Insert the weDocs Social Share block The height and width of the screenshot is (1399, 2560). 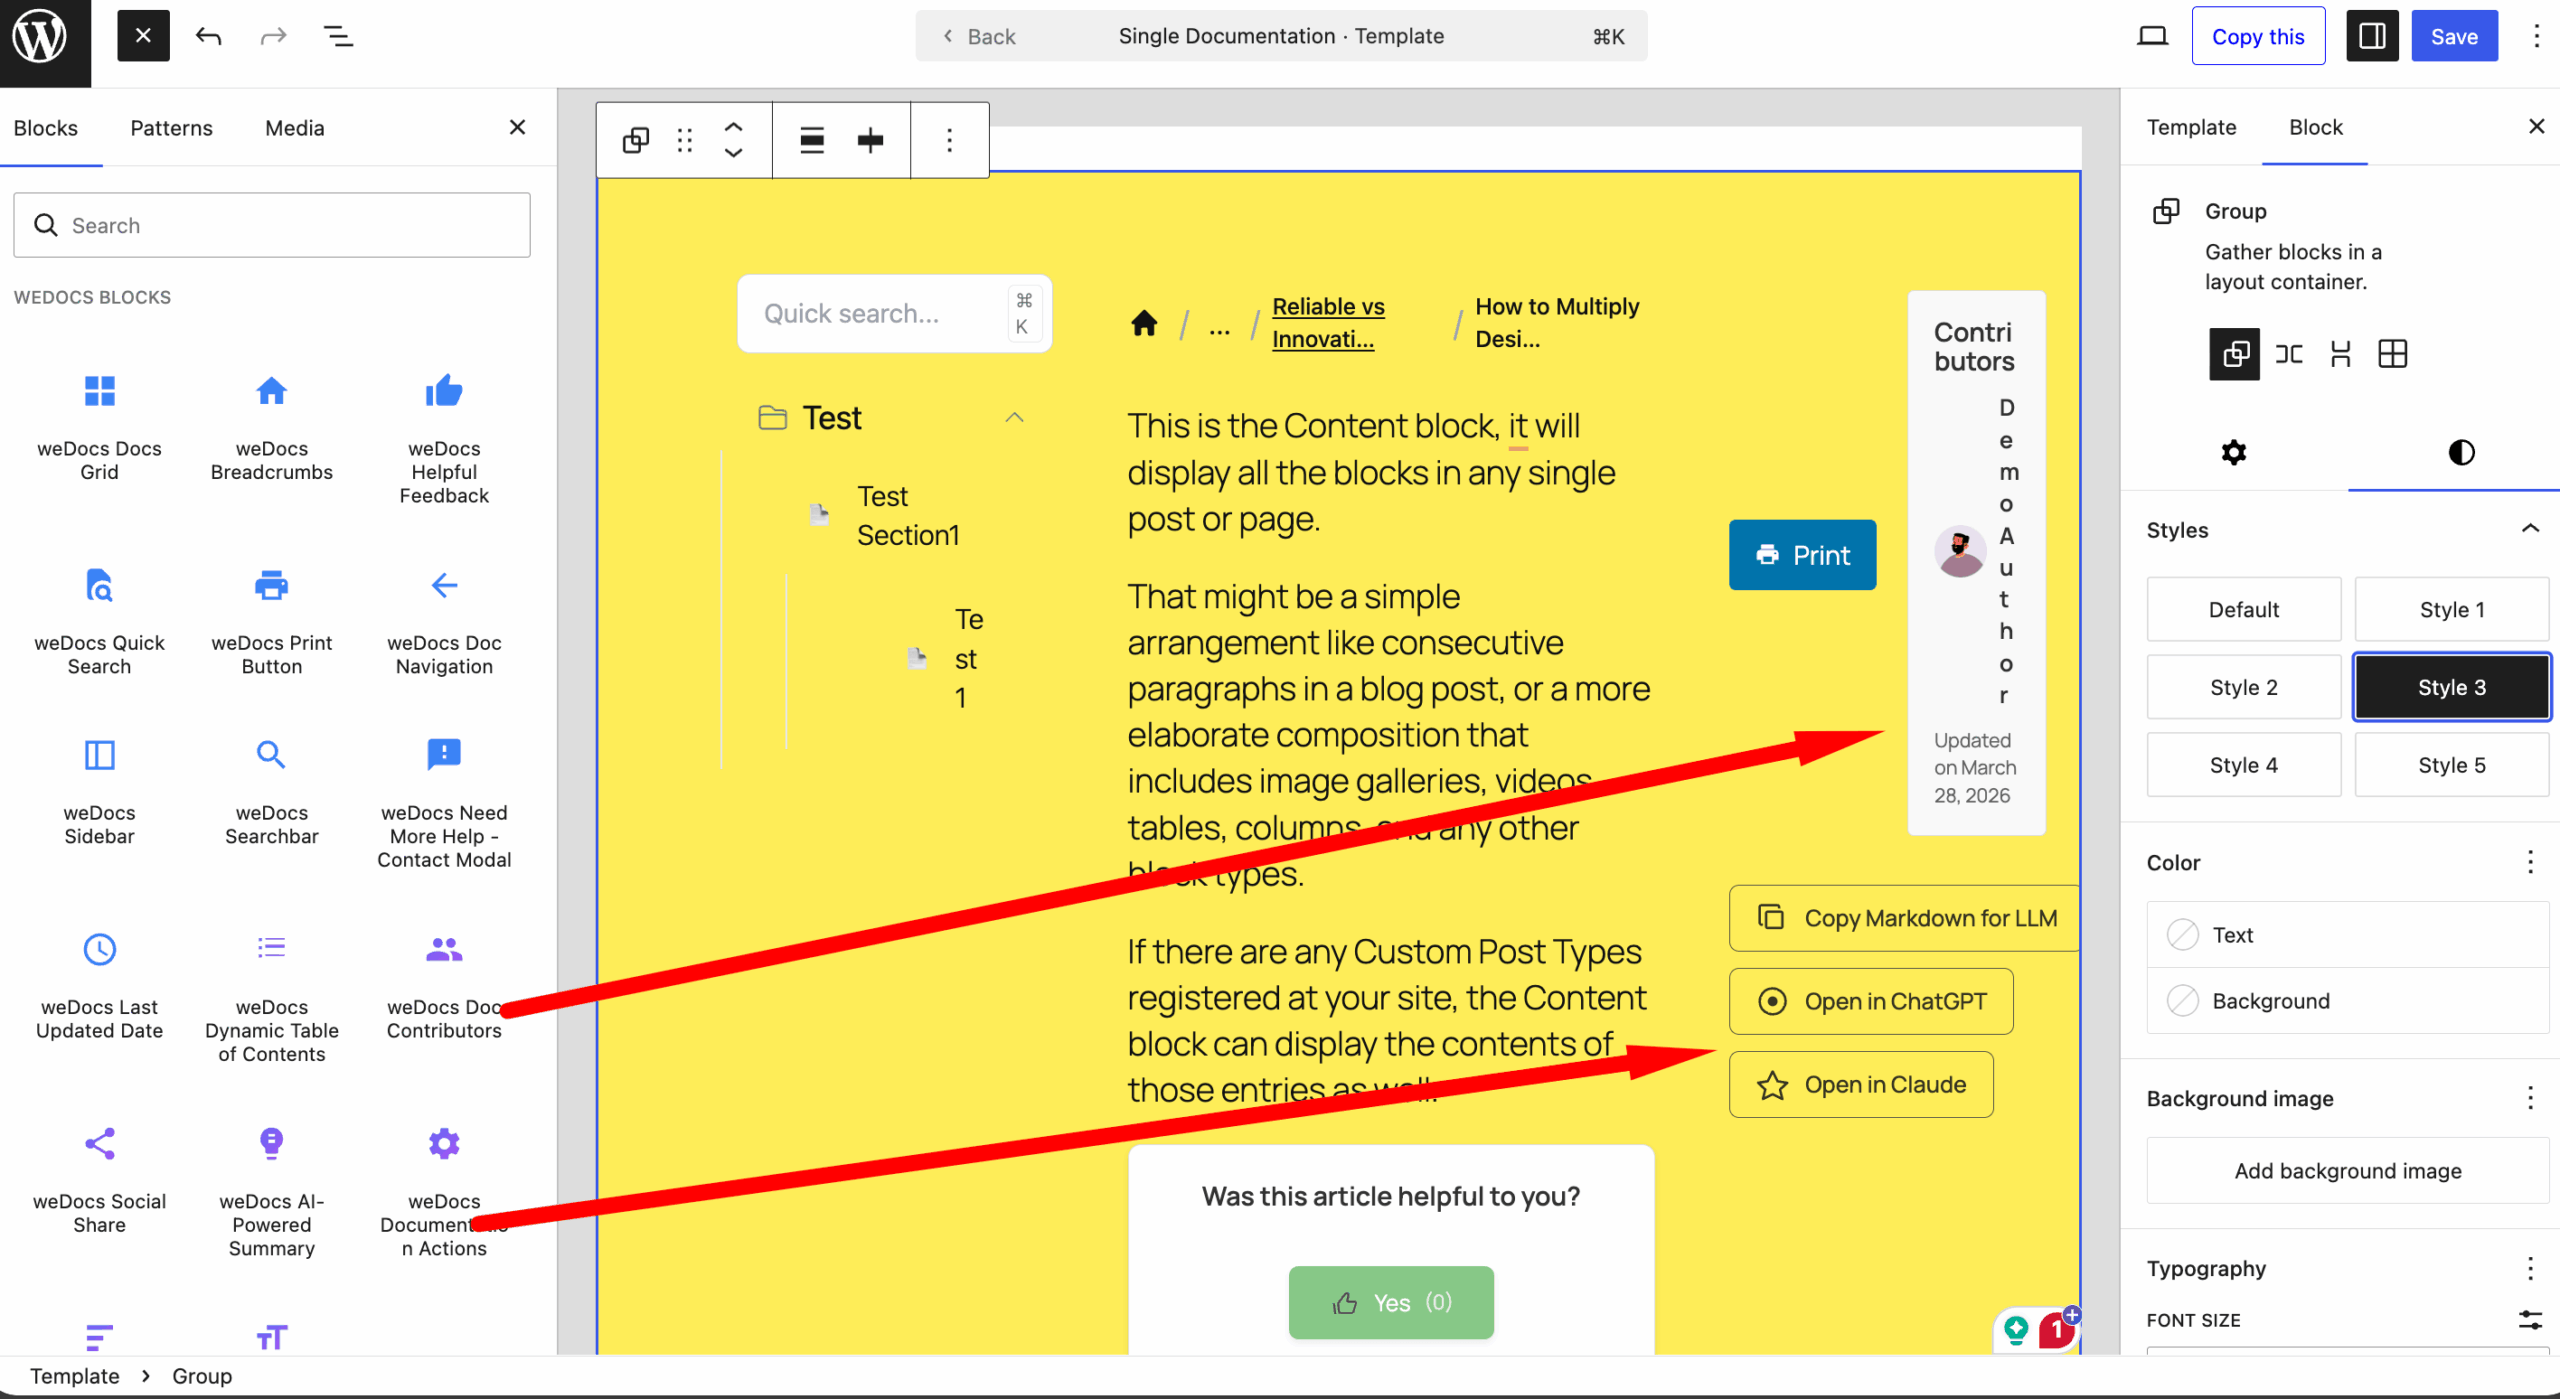tap(99, 1180)
